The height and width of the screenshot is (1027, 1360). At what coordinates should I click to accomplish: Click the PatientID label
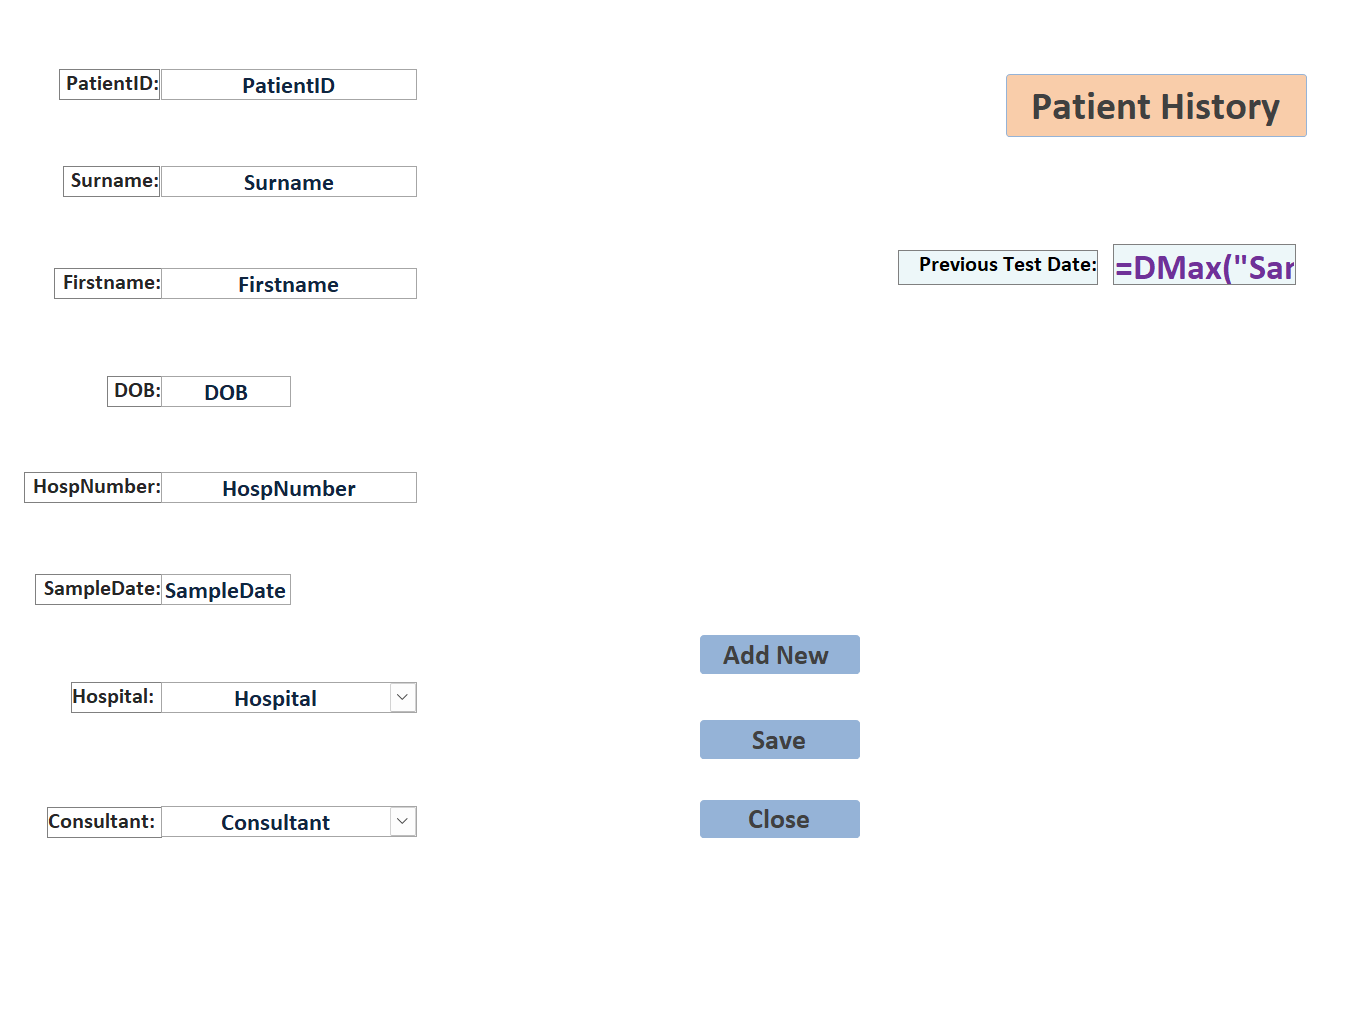click(x=110, y=84)
